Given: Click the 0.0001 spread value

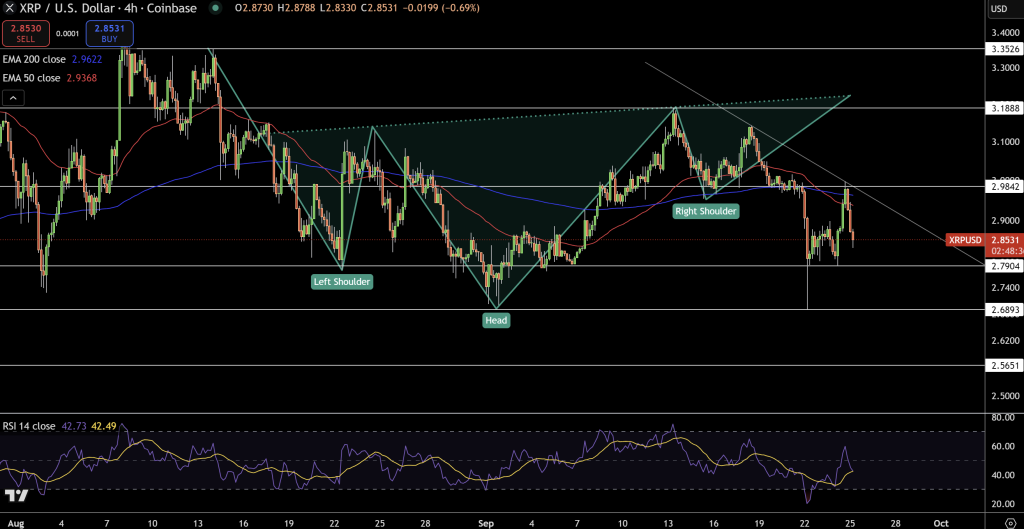Looking at the screenshot, I should (x=67, y=33).
